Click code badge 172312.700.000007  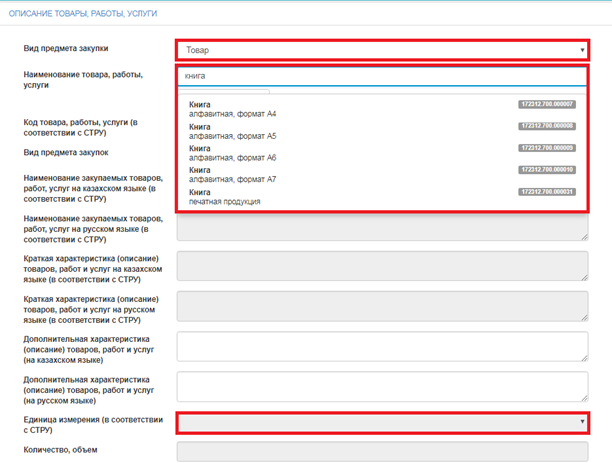pos(547,104)
